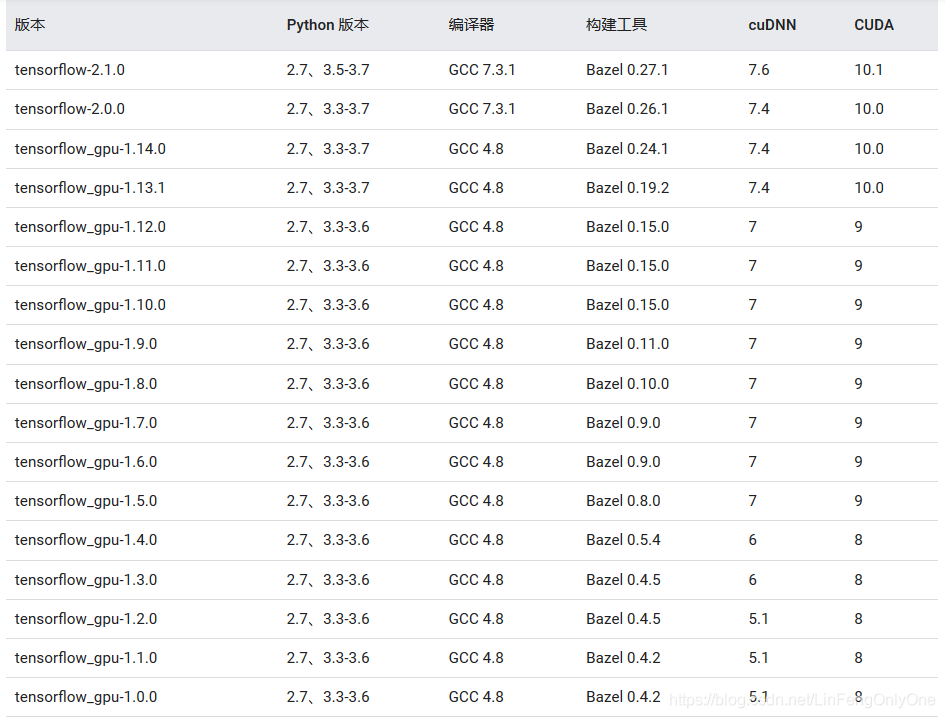The image size is (945, 718).
Task: Select the tensorflow_gpu-1.10.0 cell
Action: click(x=90, y=305)
